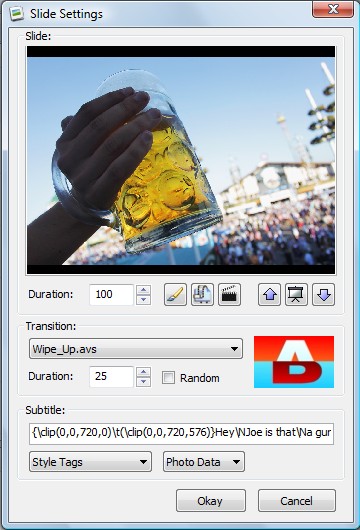Click the transition duration field showing 25

tap(112, 377)
